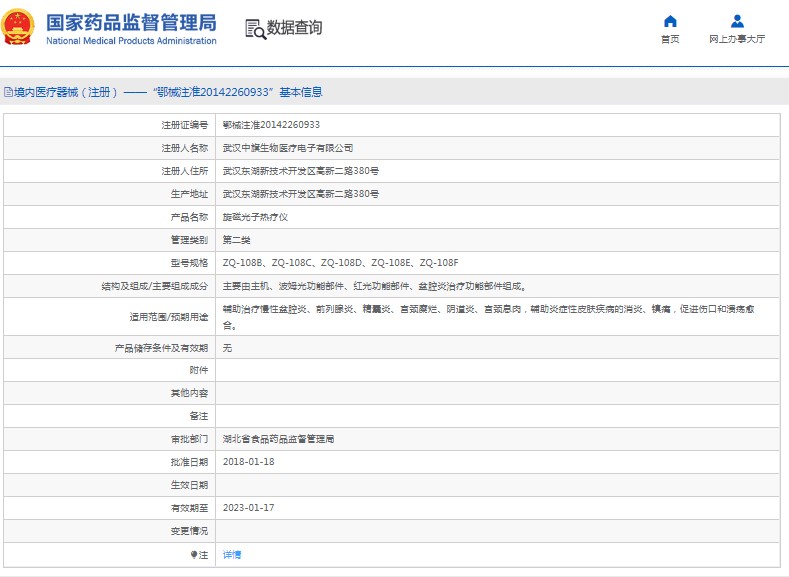Click the 网上办事大厅 label
Image resolution: width=789 pixels, height=577 pixels.
(x=737, y=39)
